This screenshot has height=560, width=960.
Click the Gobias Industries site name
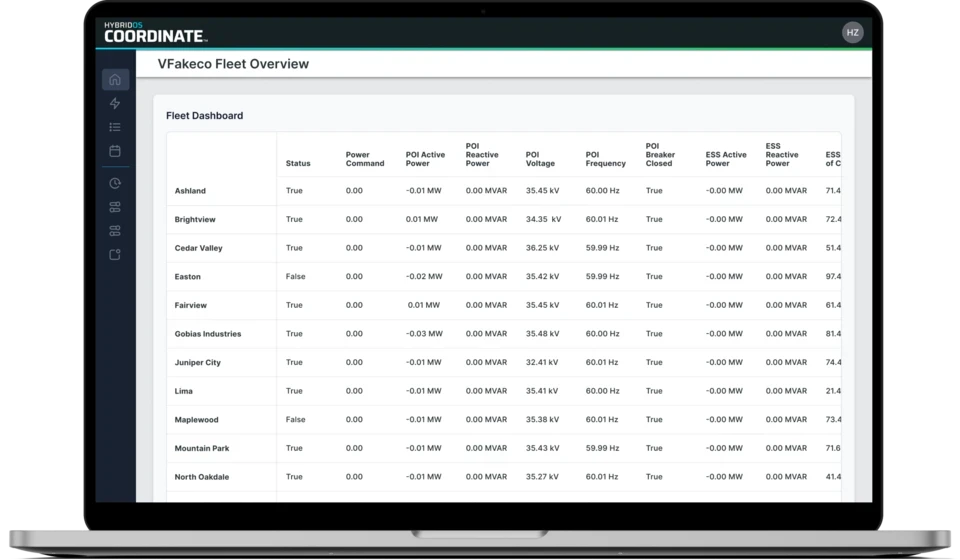tap(207, 334)
